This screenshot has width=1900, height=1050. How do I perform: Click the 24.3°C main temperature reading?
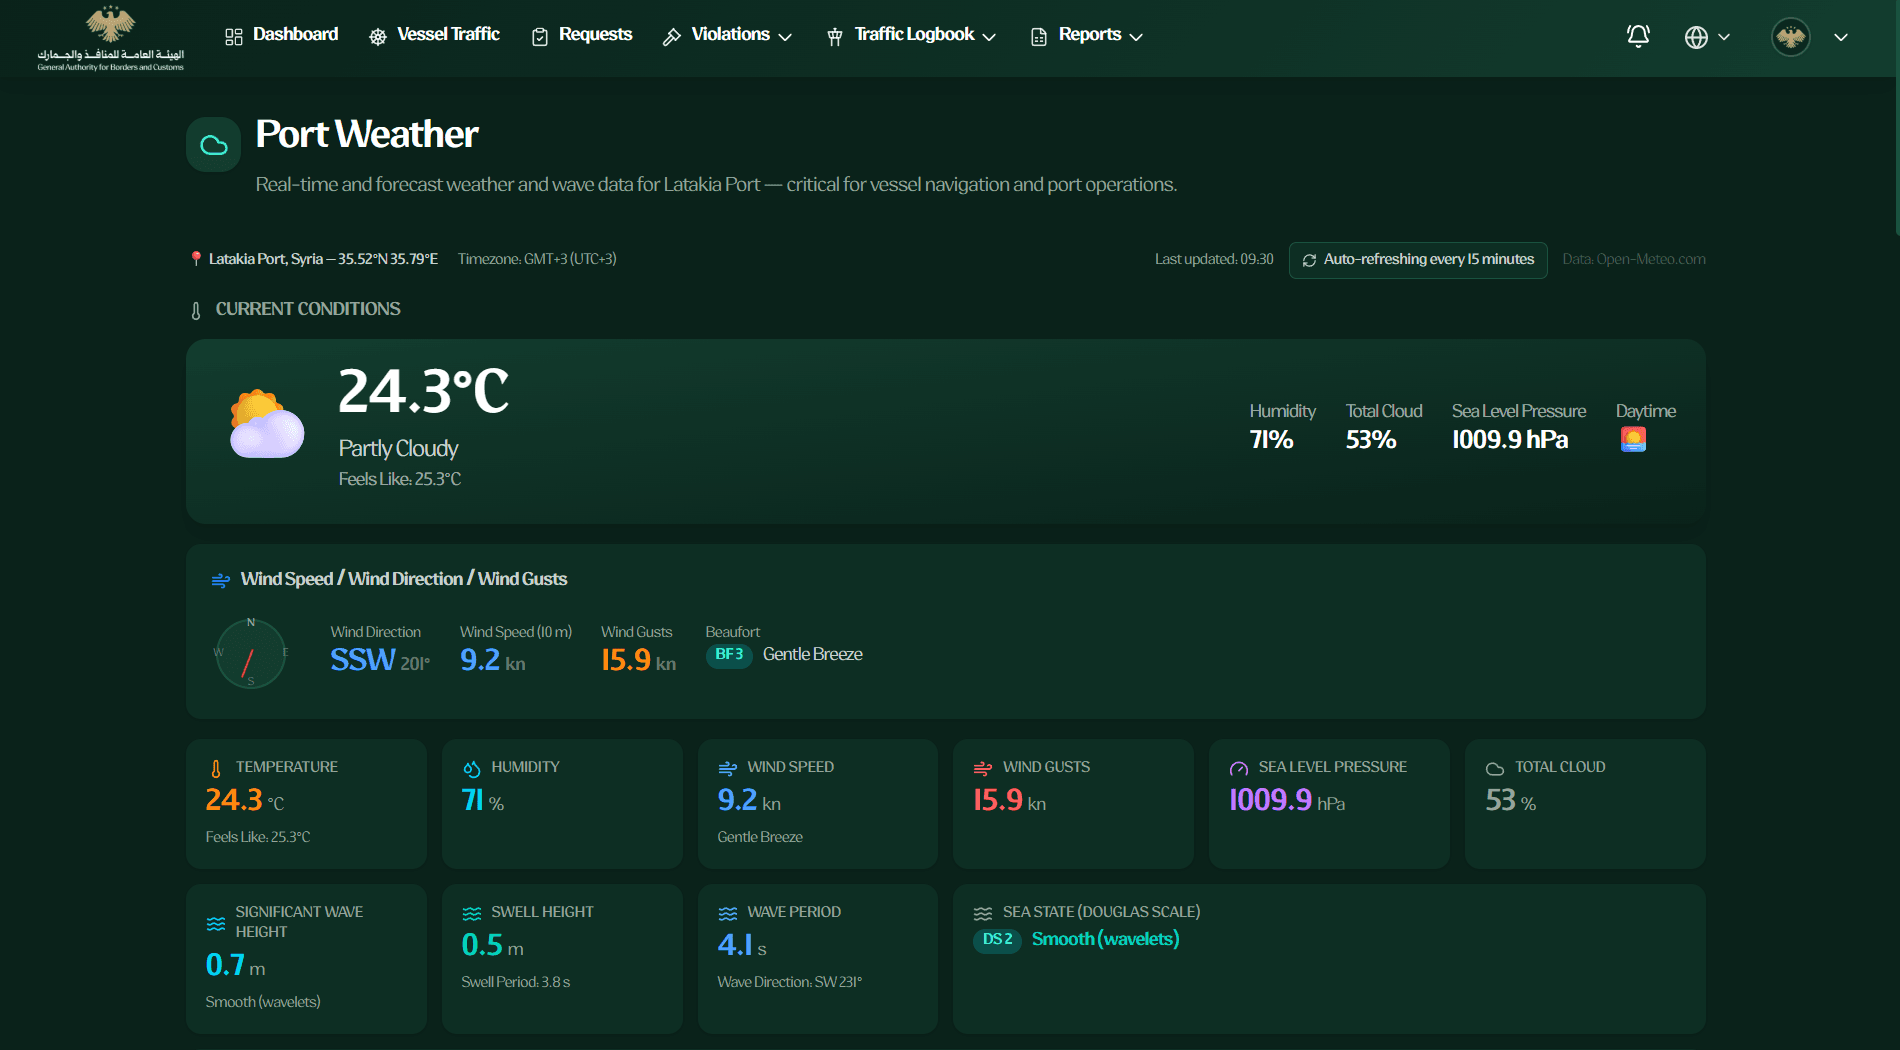424,391
